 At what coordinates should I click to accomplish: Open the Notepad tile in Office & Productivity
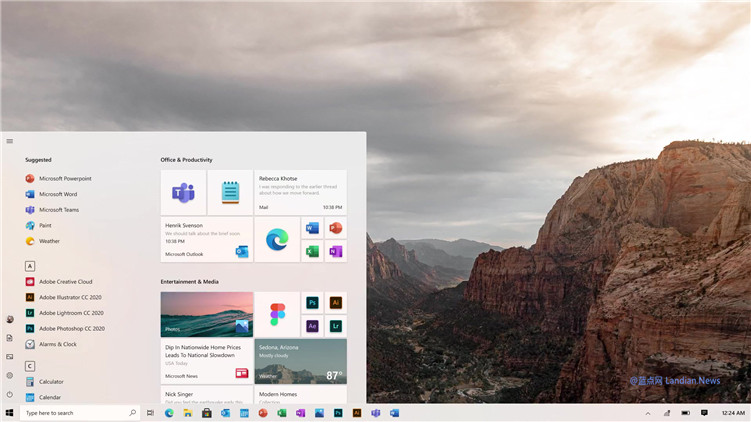point(230,193)
